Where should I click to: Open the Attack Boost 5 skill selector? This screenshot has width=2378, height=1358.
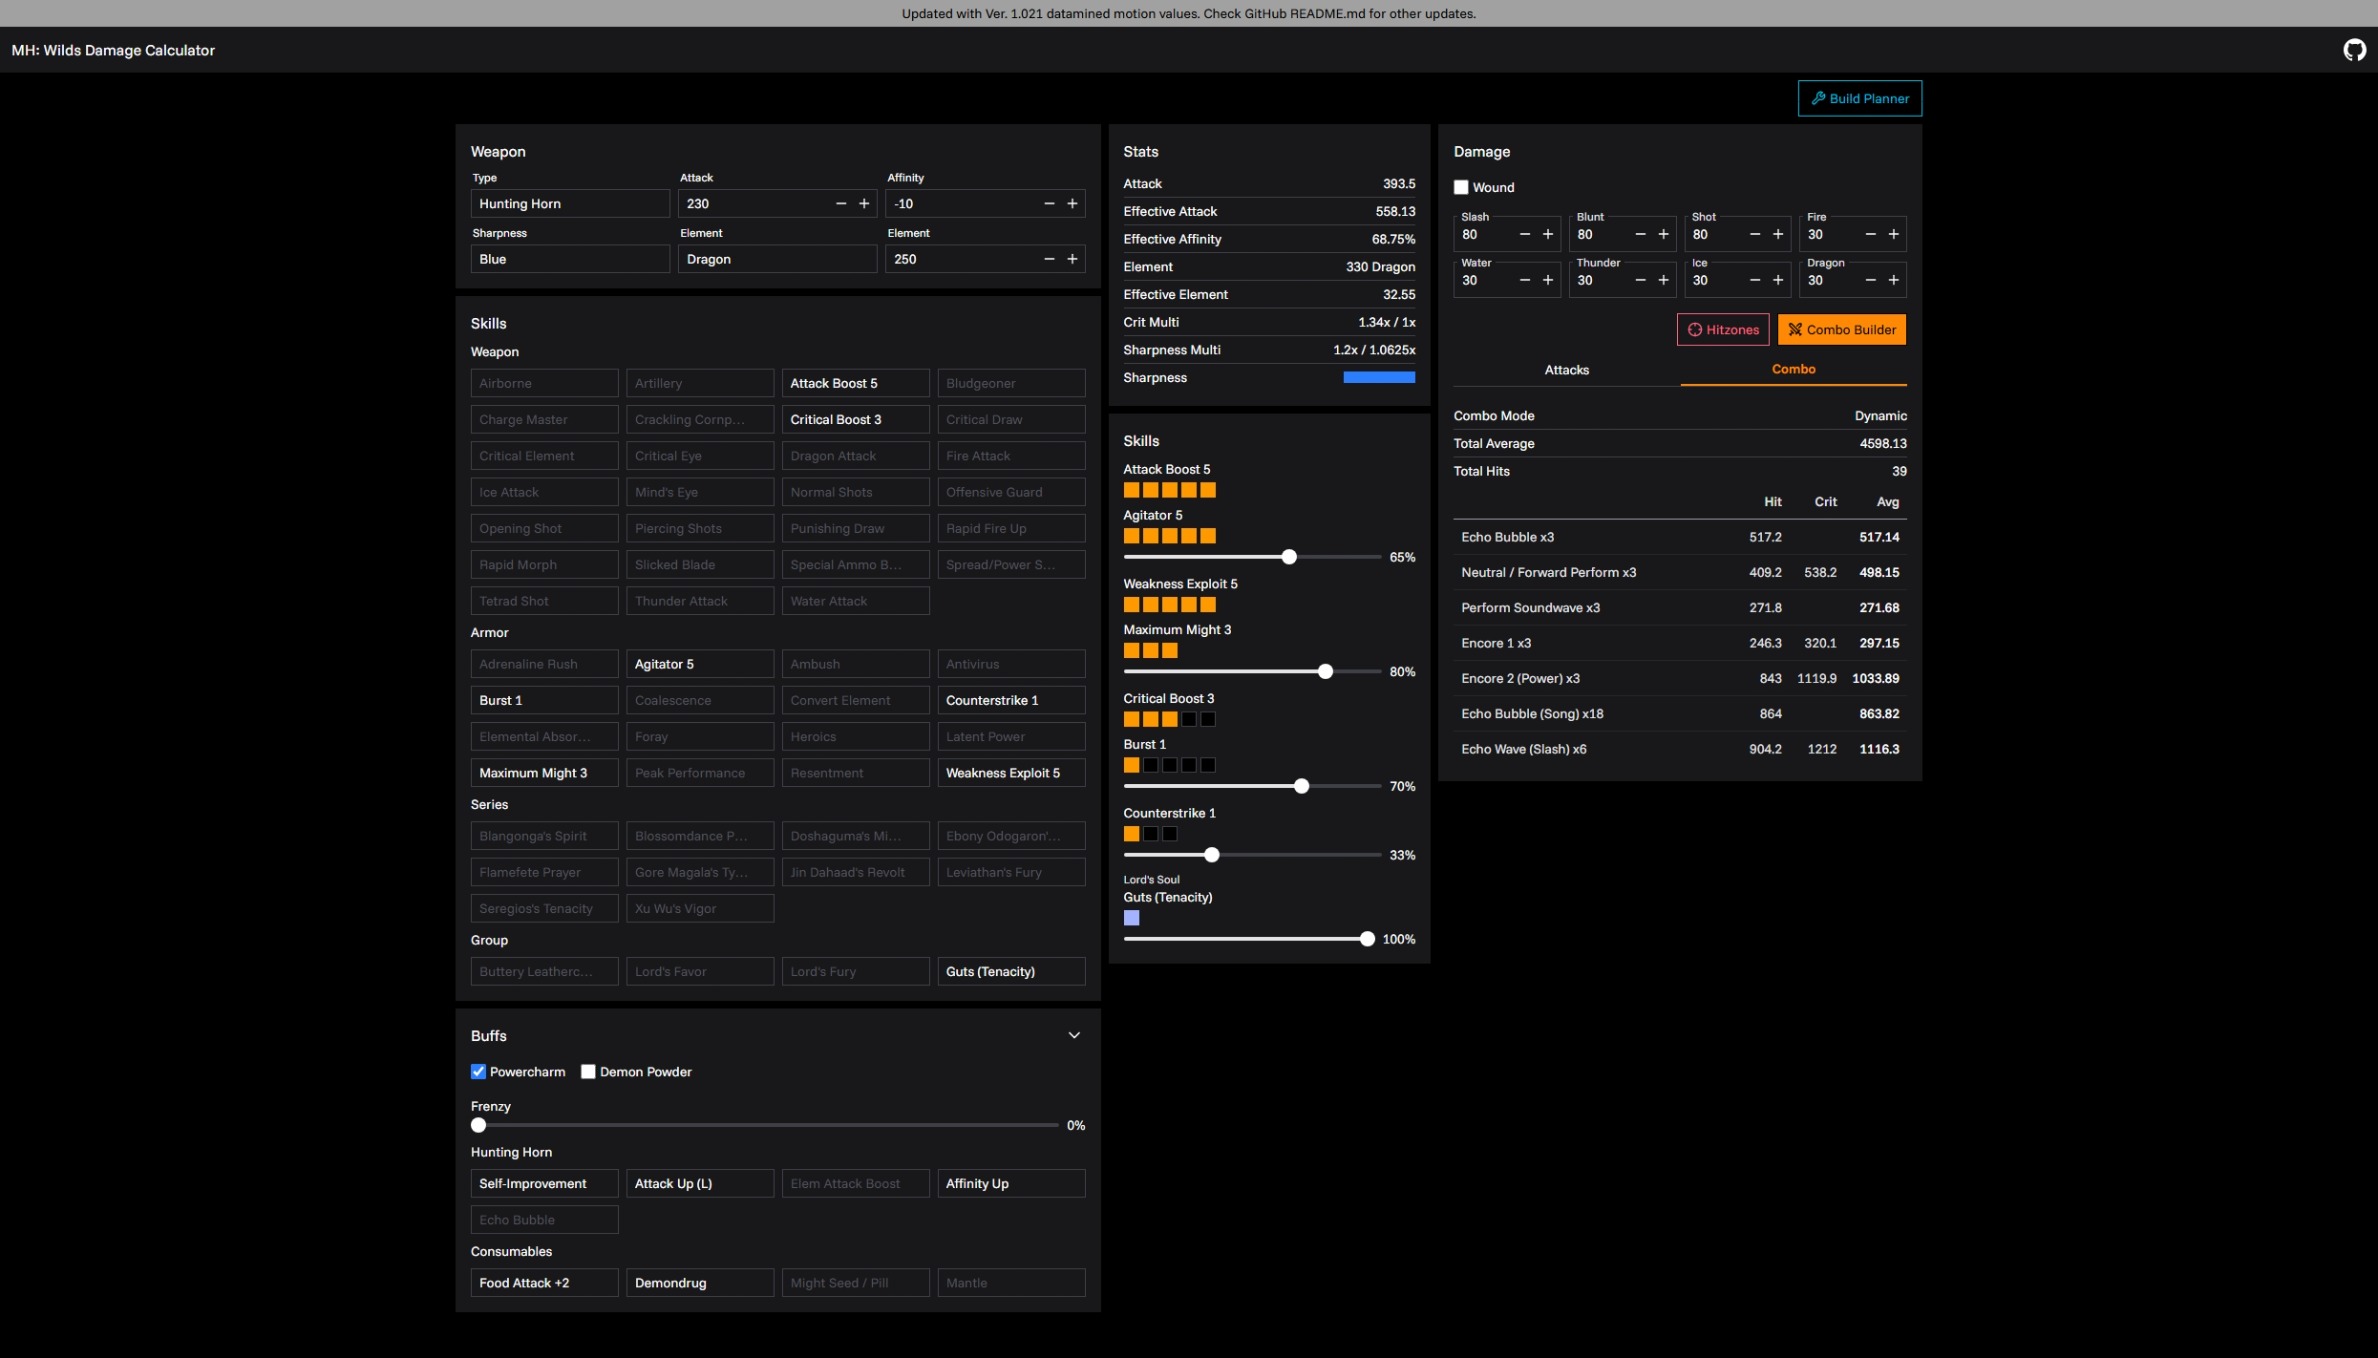pyautogui.click(x=856, y=383)
